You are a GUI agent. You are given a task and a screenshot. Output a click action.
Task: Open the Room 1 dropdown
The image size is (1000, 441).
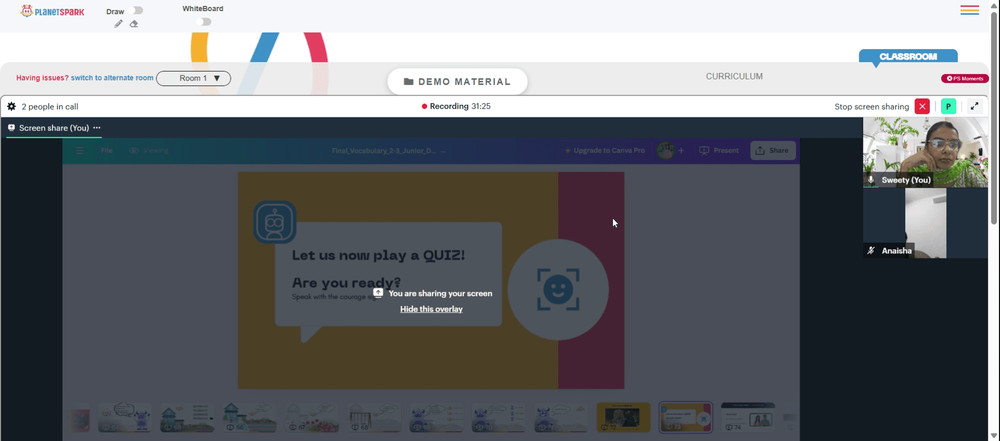193,78
